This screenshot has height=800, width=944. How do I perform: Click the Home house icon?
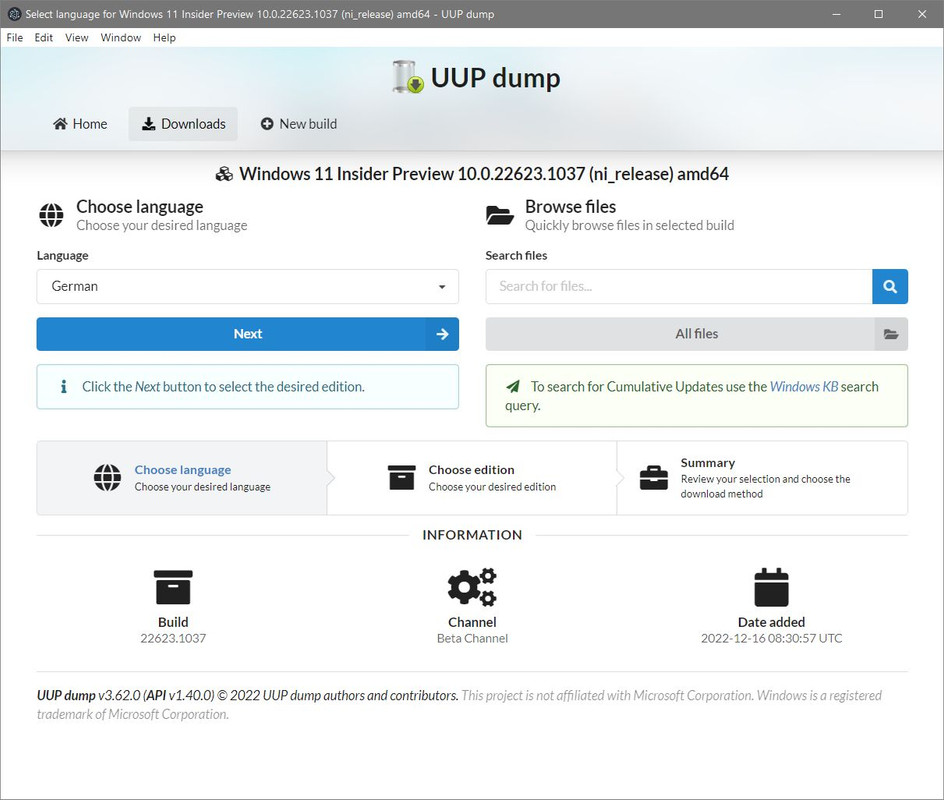tap(60, 124)
